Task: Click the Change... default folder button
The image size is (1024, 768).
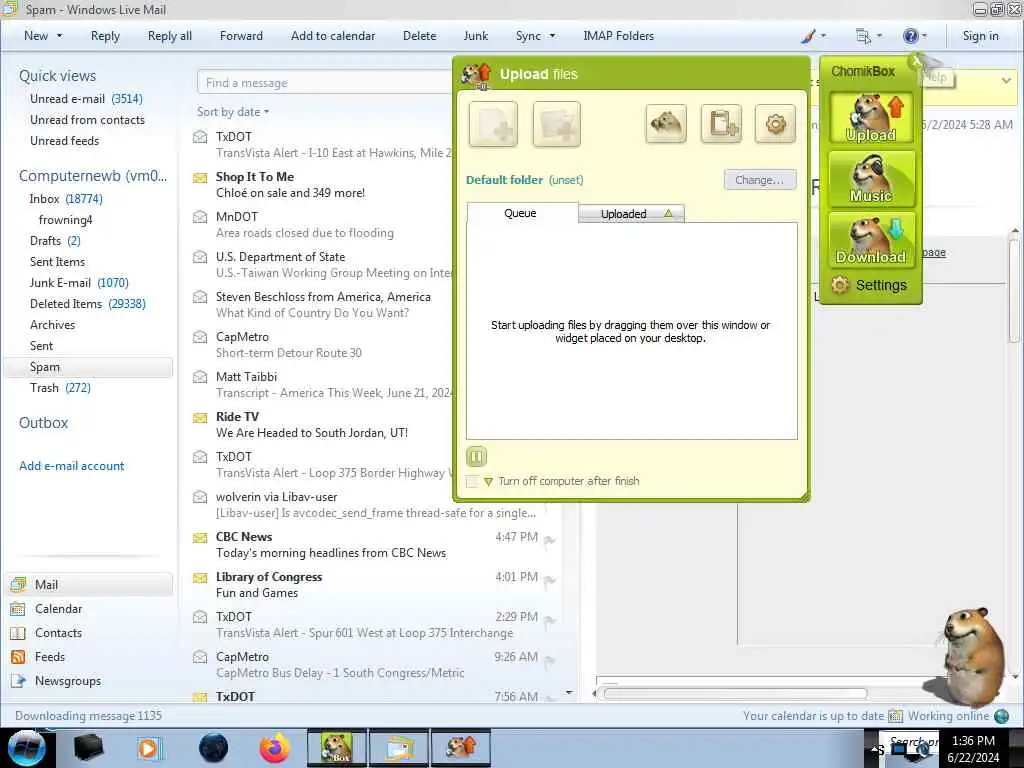Action: click(760, 180)
